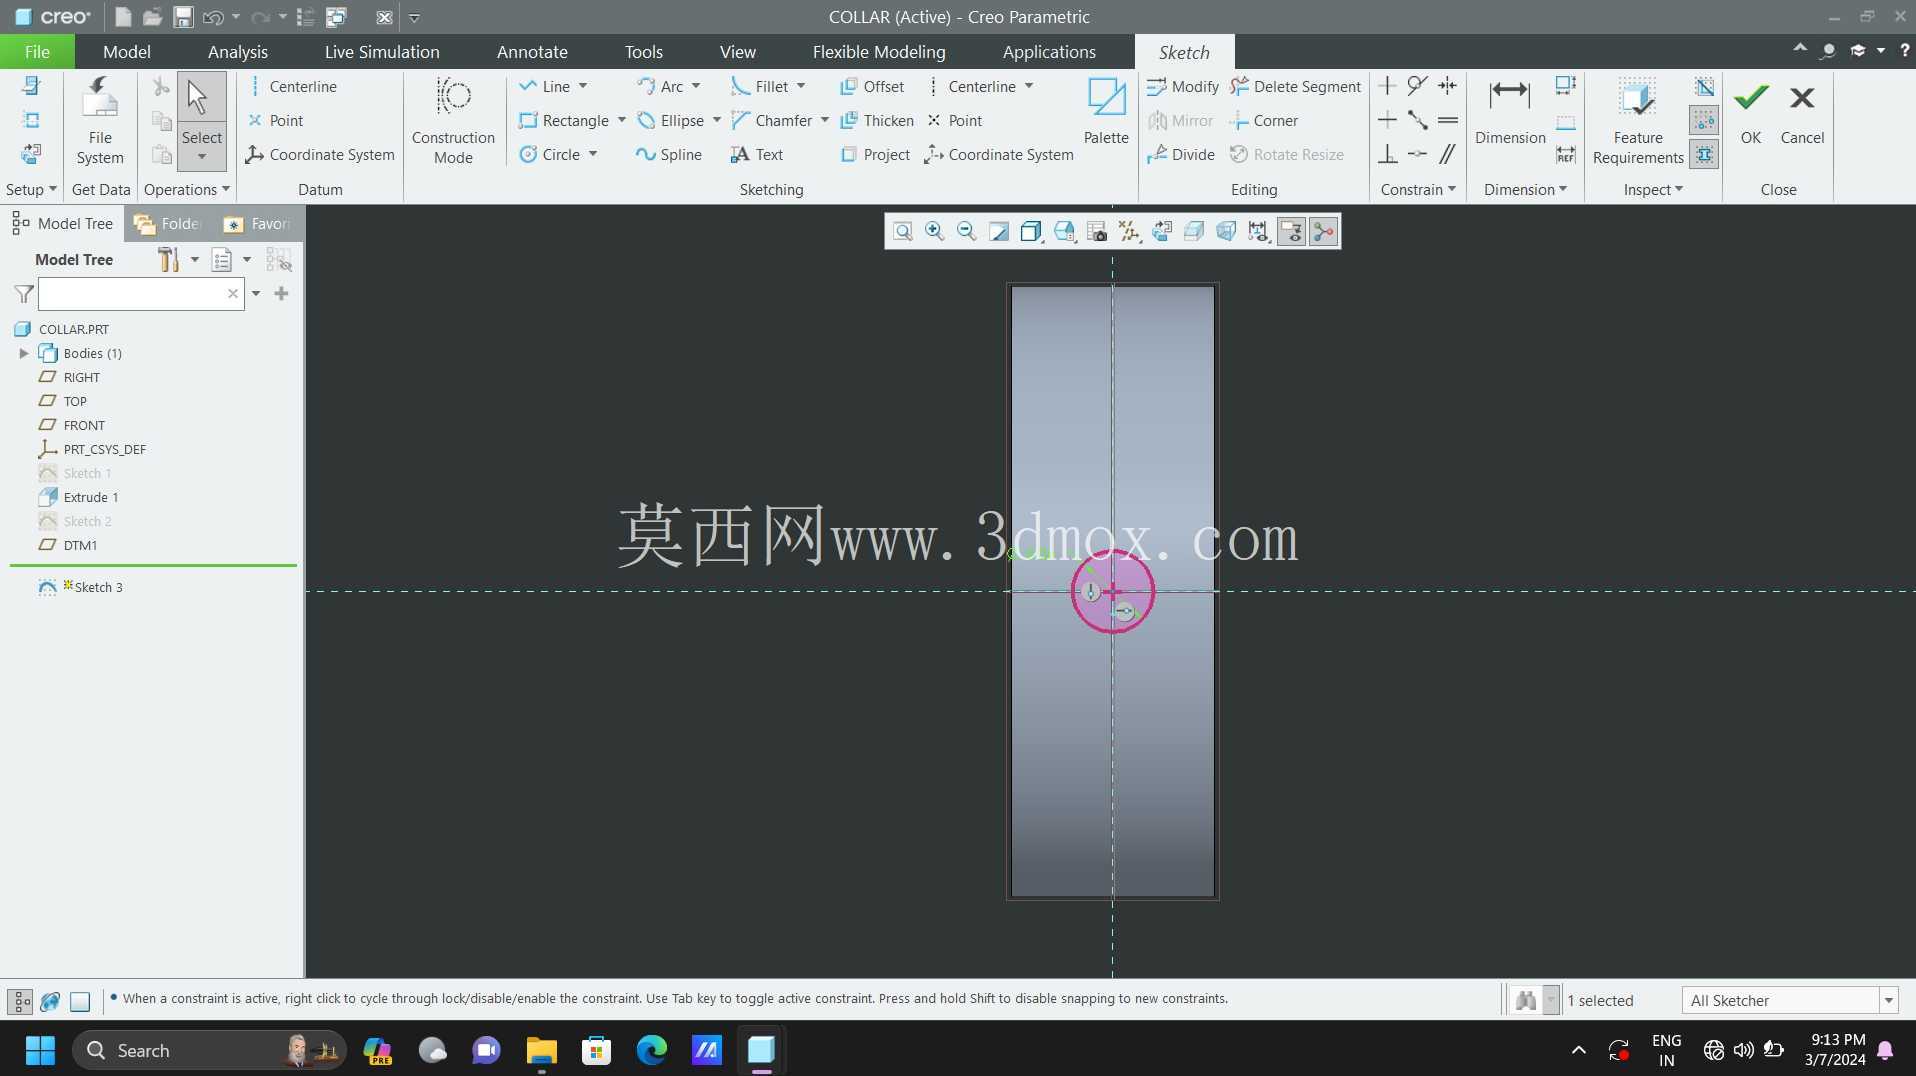Select the Circle sketch tool
This screenshot has height=1076, width=1916.
pos(550,155)
